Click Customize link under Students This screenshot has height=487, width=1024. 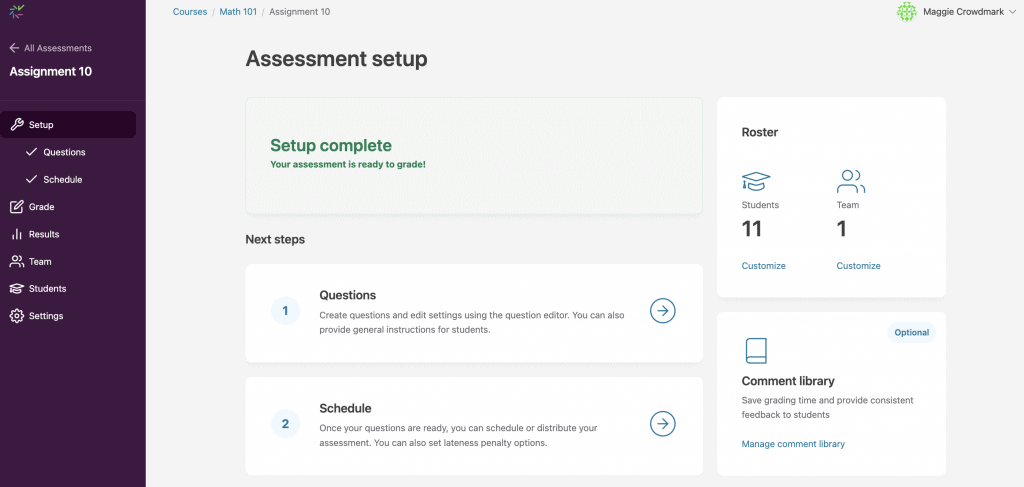[763, 266]
